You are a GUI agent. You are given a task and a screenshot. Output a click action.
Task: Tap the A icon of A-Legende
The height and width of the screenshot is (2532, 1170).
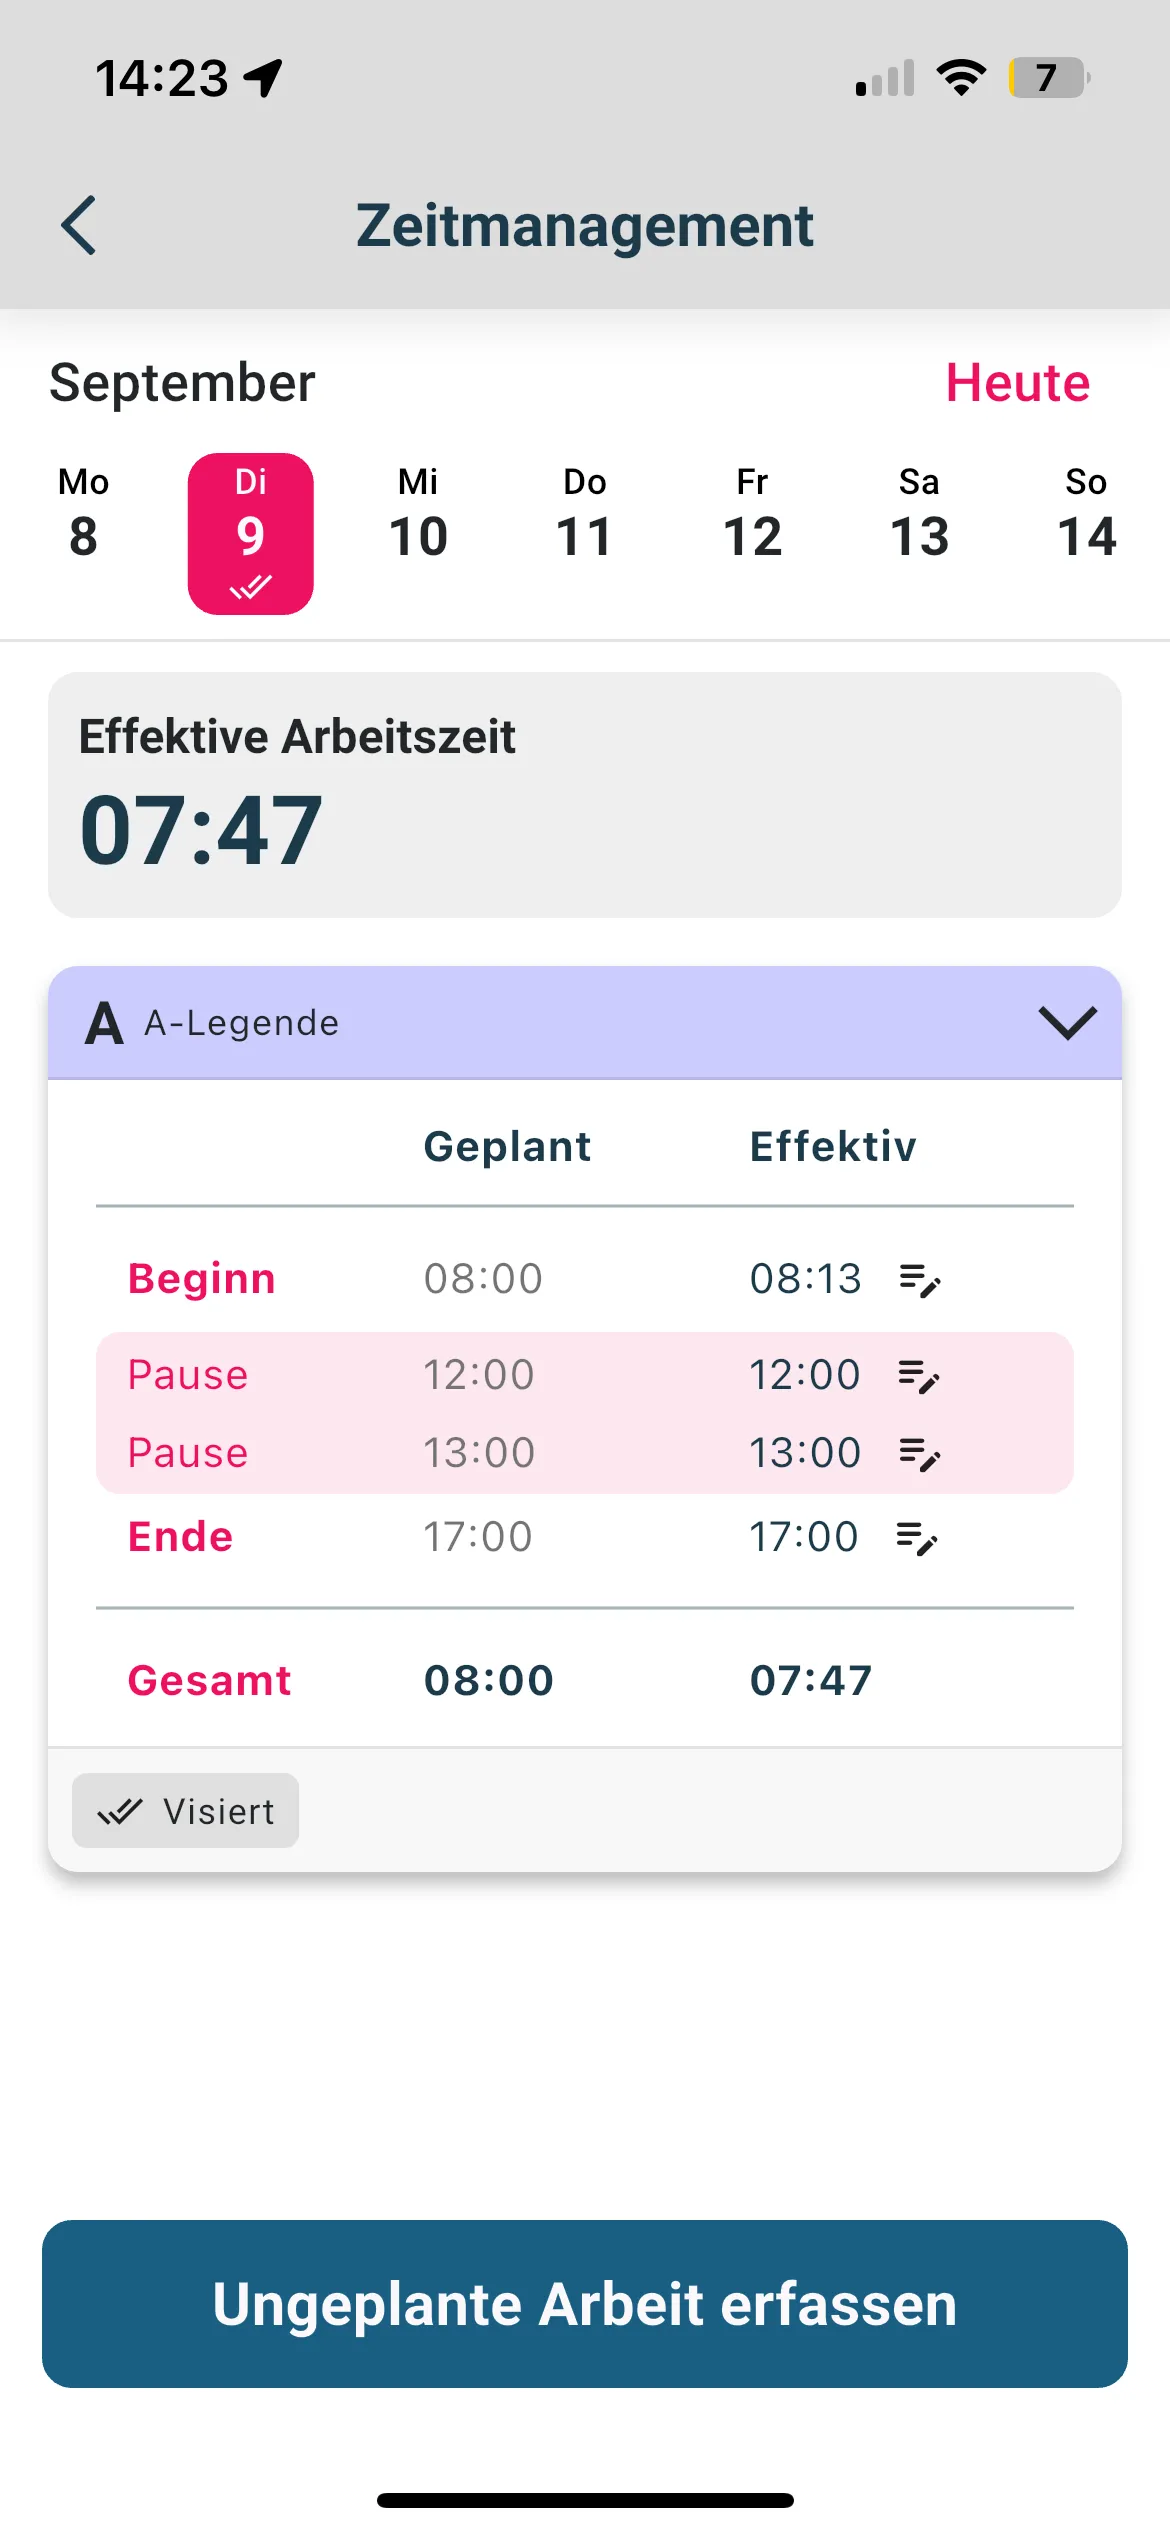point(104,1023)
